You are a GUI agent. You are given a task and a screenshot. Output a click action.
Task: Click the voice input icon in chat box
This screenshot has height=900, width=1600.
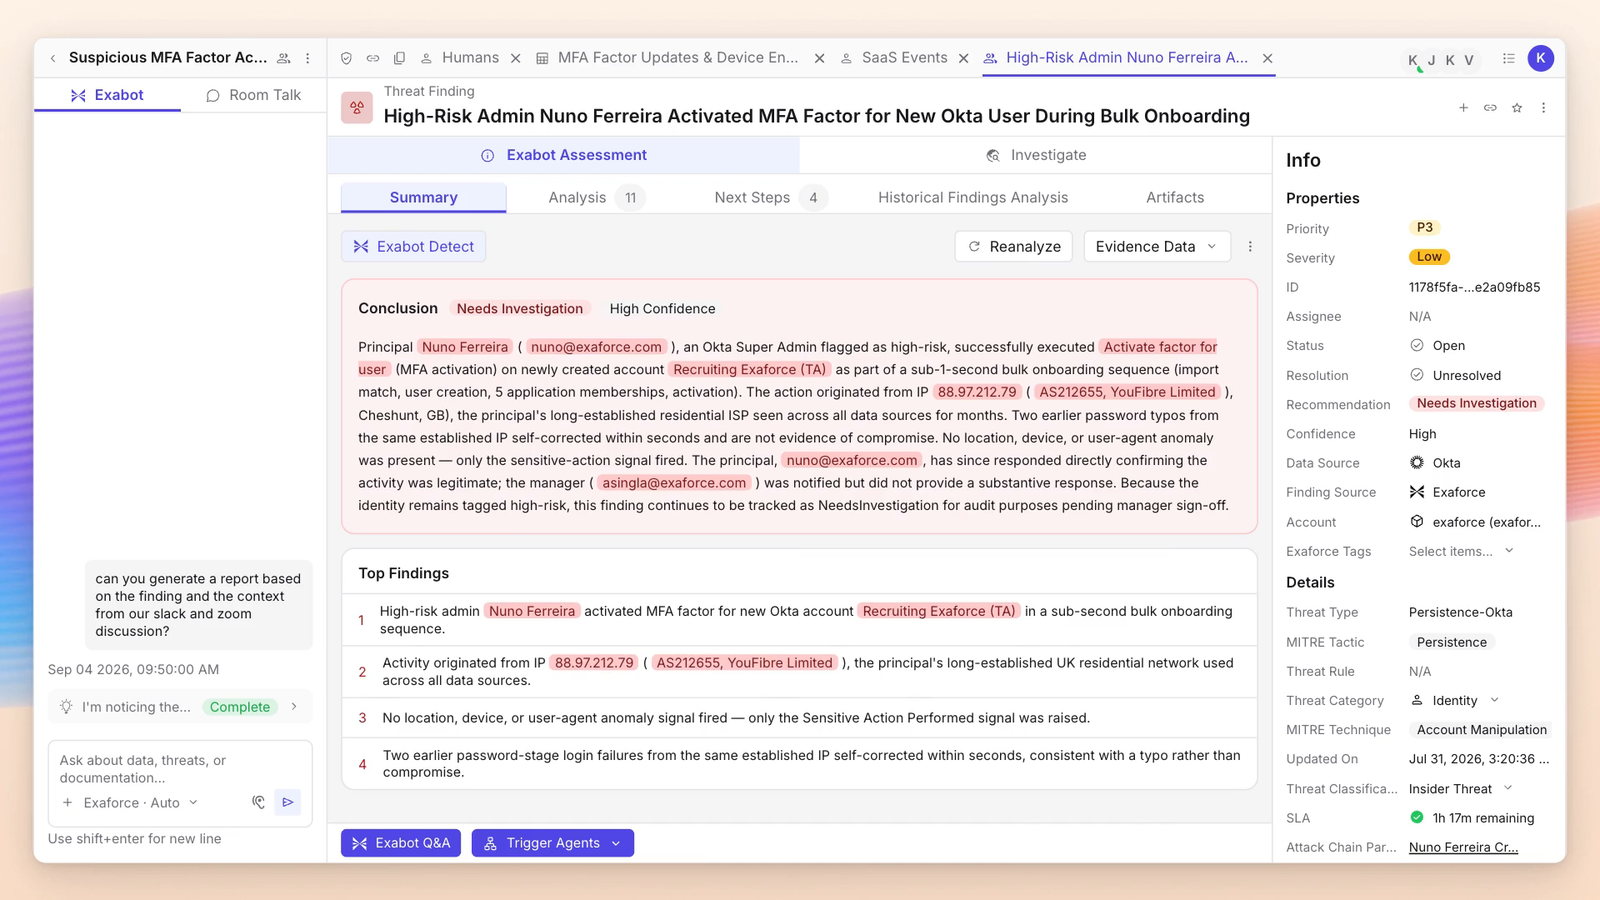click(x=258, y=802)
